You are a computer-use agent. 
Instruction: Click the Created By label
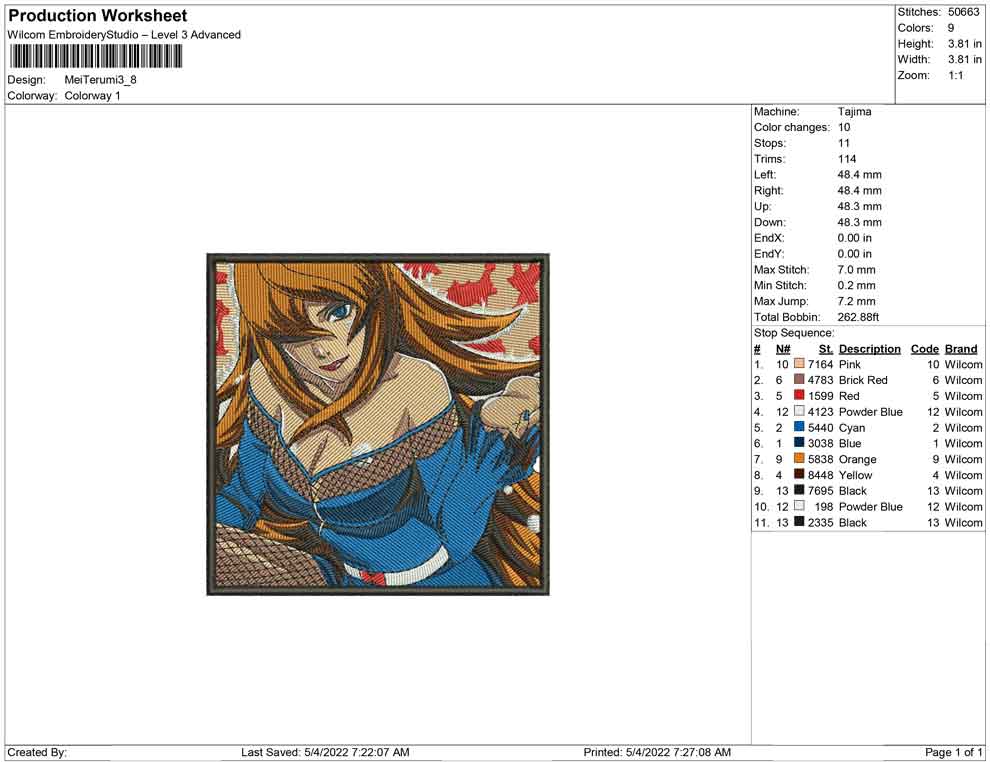(37, 752)
